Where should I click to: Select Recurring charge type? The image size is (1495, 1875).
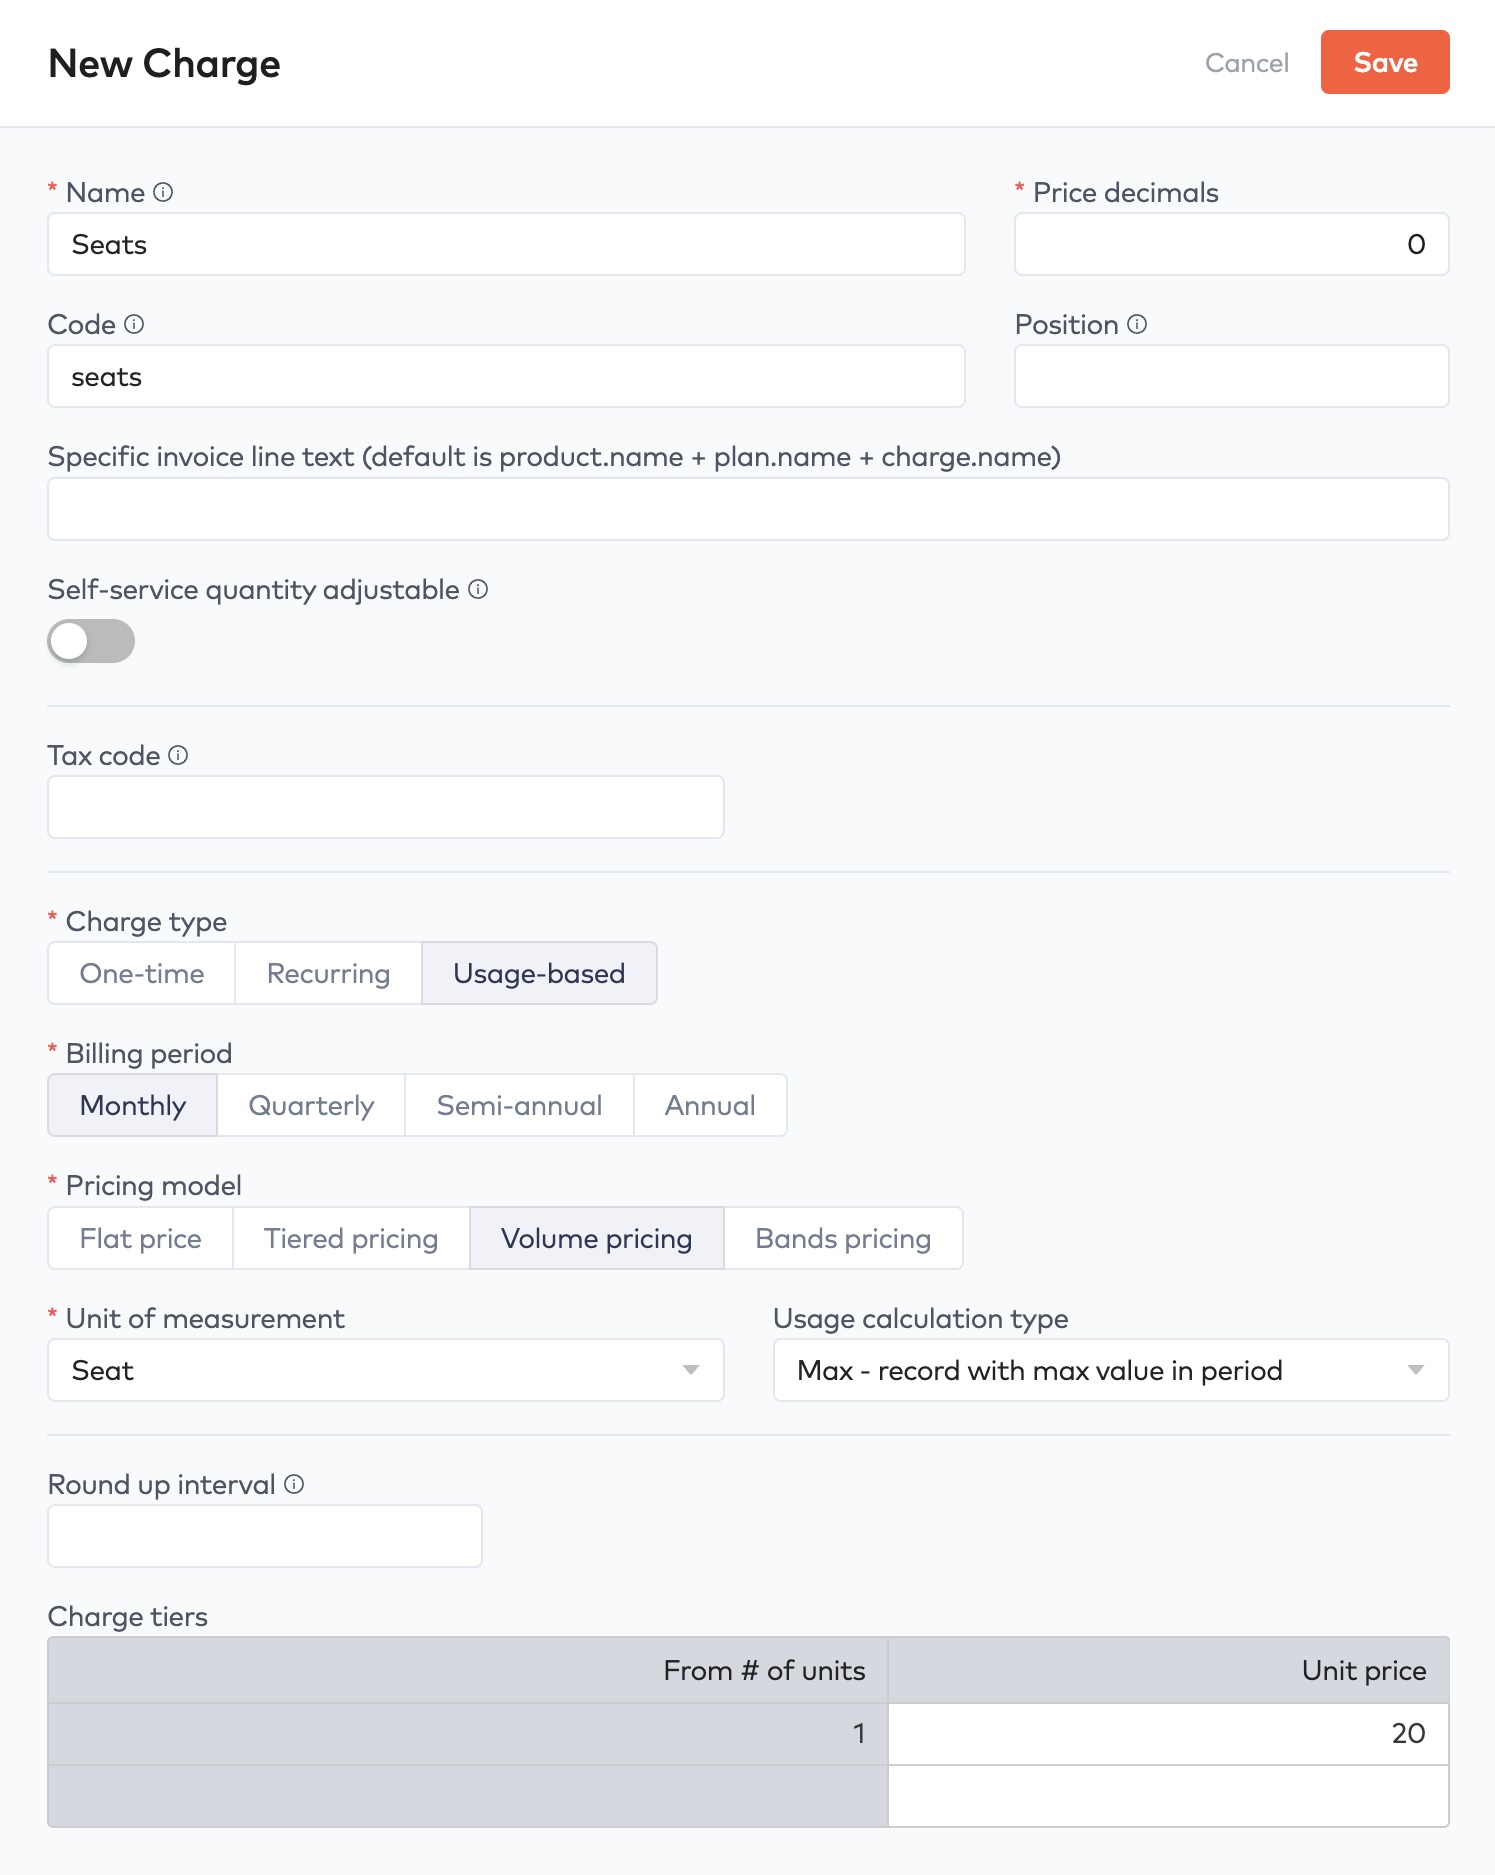(x=328, y=973)
